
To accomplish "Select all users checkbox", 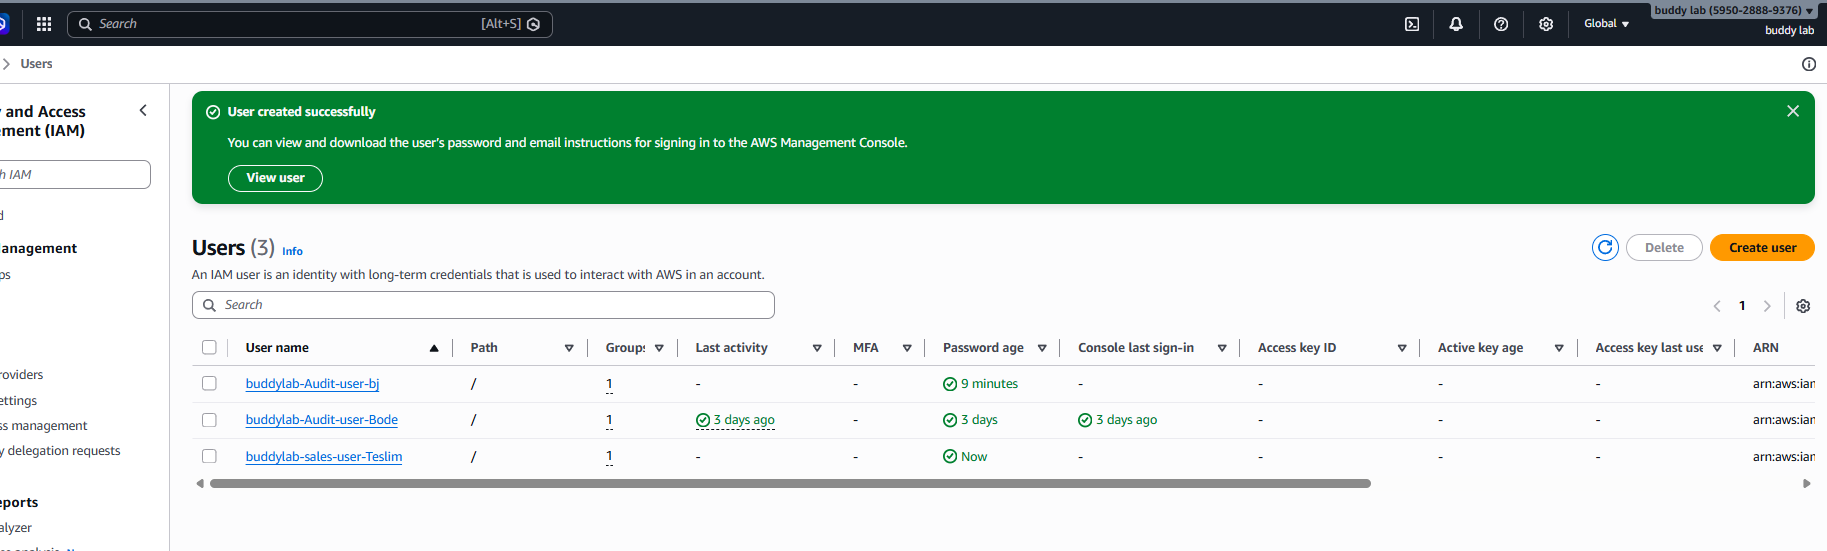I will [209, 347].
